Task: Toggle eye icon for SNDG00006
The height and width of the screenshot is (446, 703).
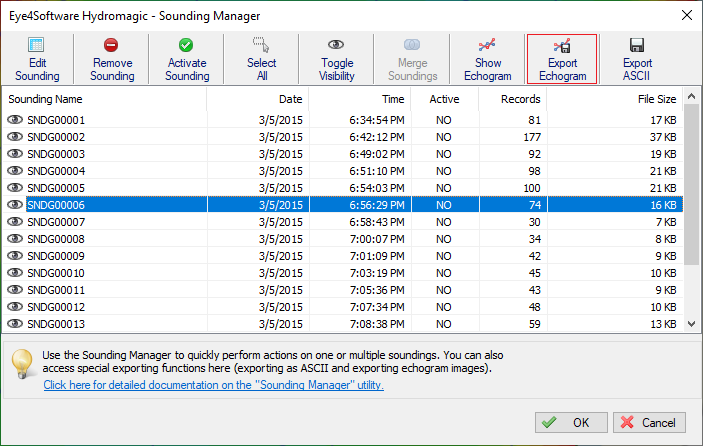Action: (15, 205)
